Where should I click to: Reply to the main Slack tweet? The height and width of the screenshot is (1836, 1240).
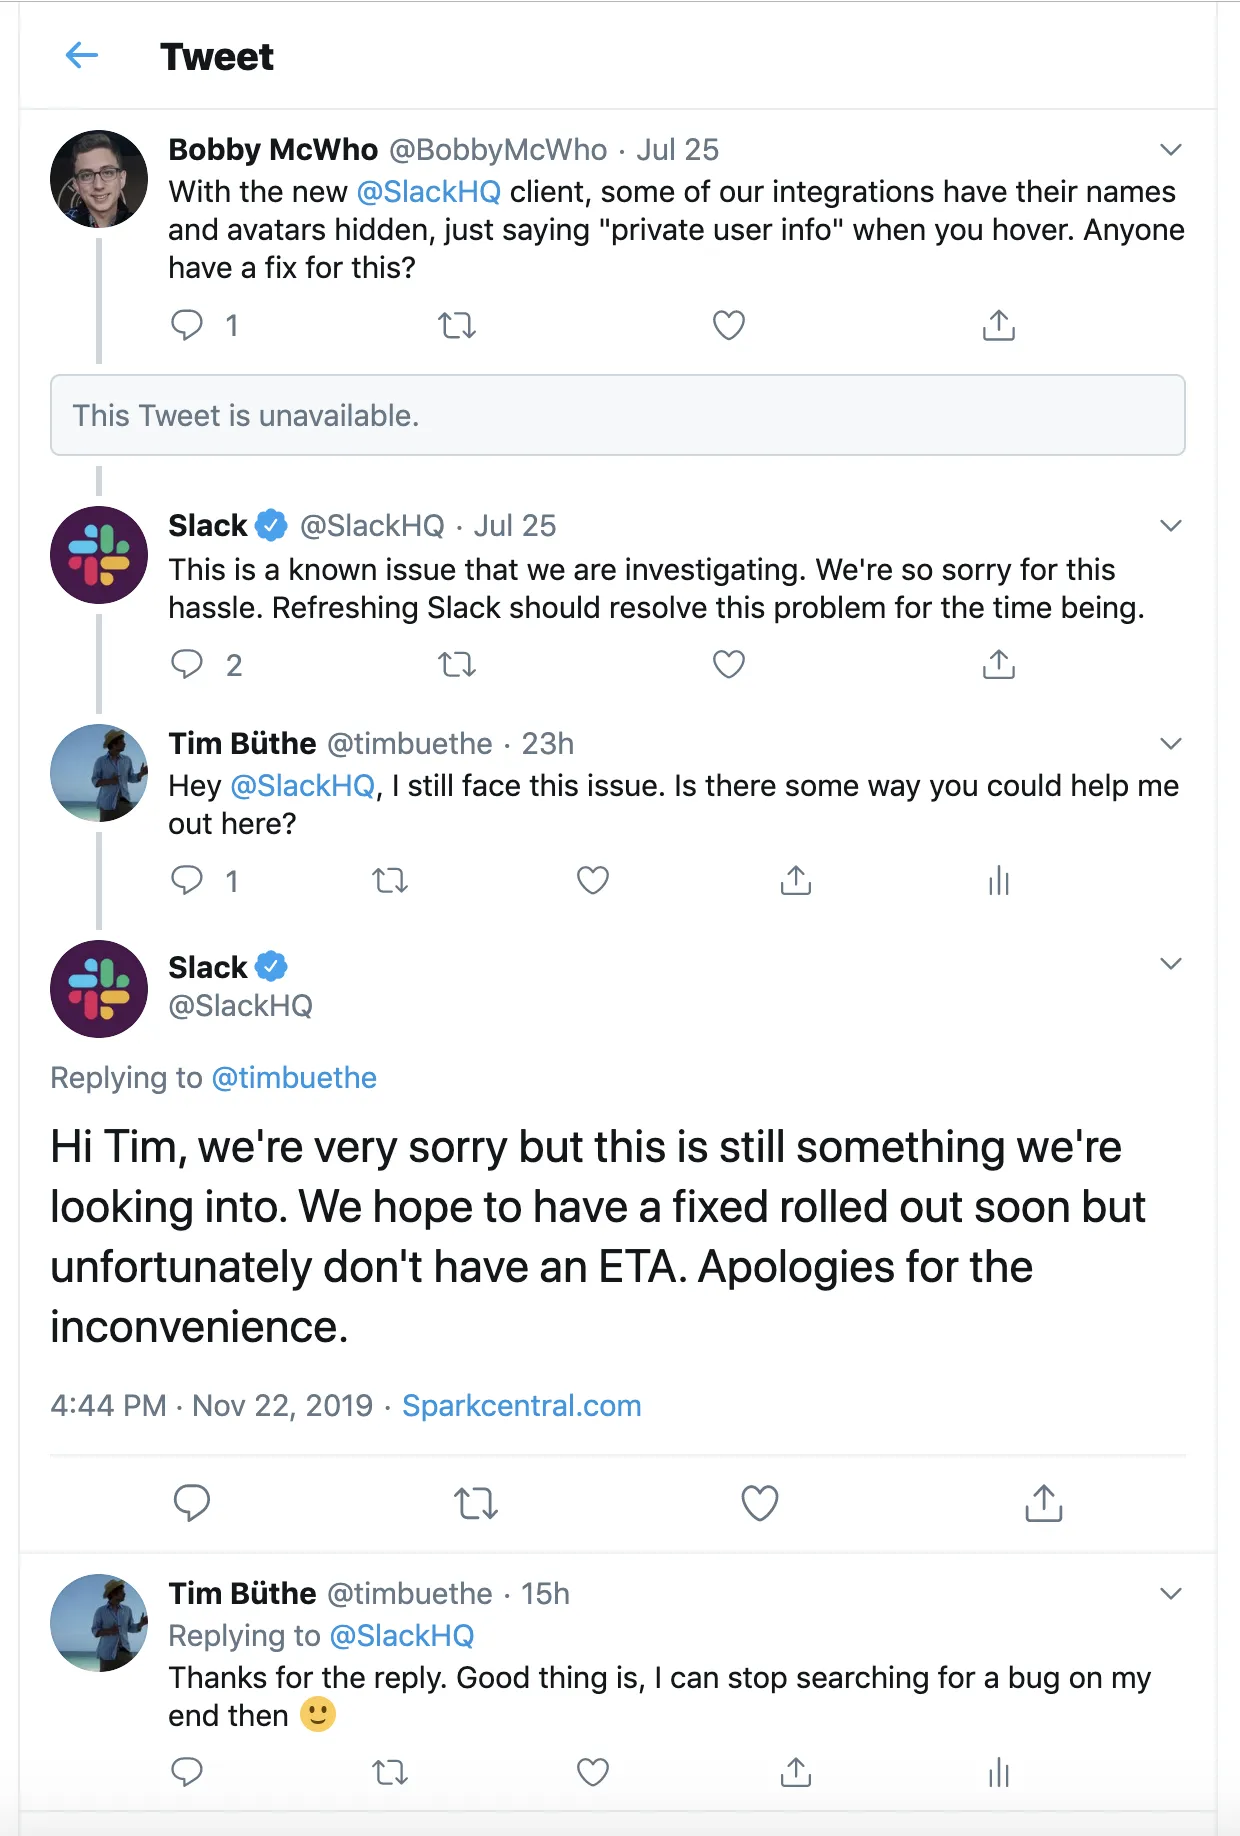[x=192, y=1503]
